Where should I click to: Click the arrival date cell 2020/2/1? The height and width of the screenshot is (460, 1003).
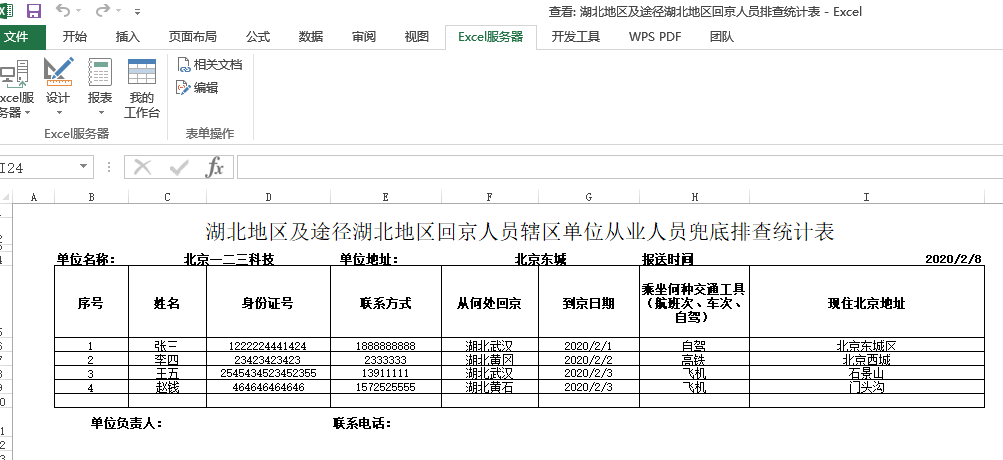pyautogui.click(x=589, y=345)
